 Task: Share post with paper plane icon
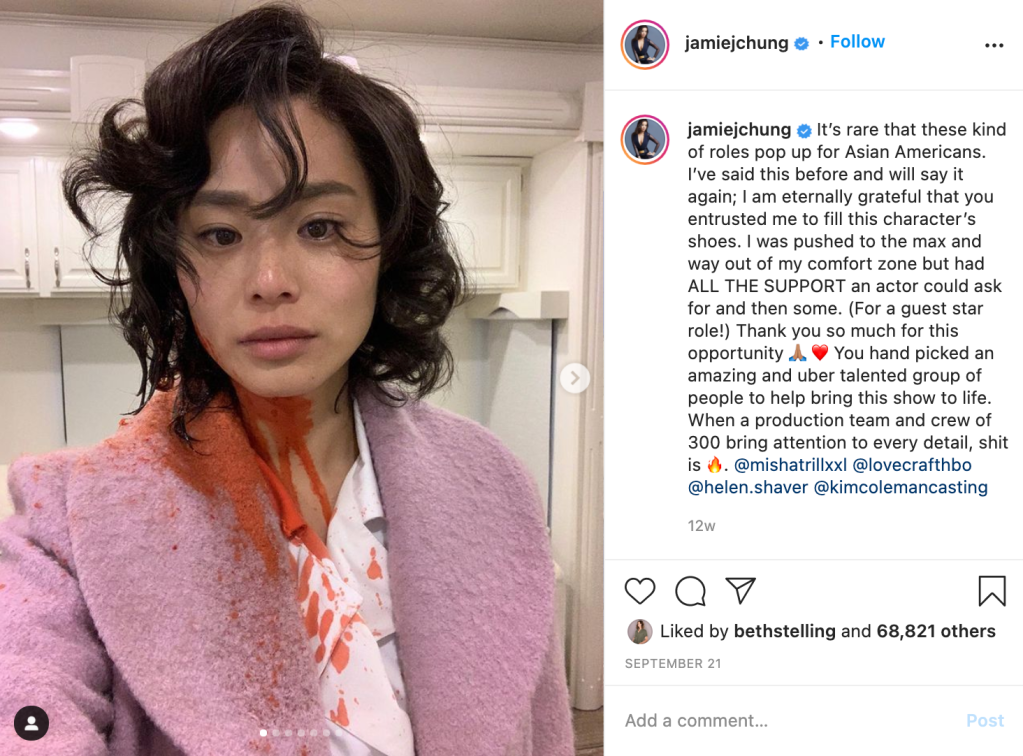point(741,590)
